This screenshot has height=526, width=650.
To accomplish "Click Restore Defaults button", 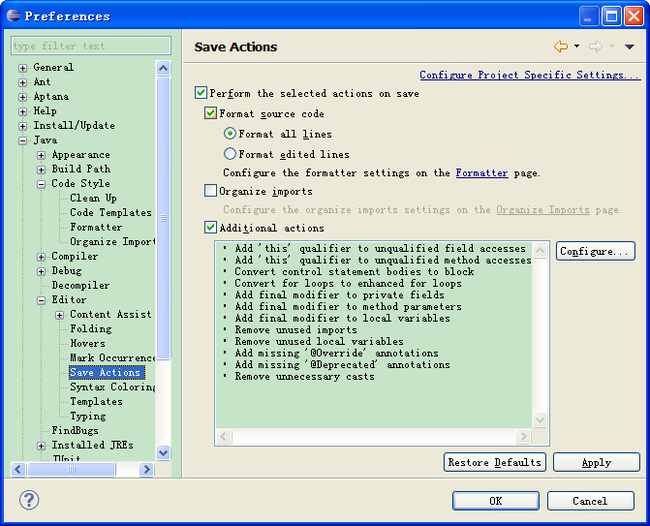I will click(x=495, y=462).
